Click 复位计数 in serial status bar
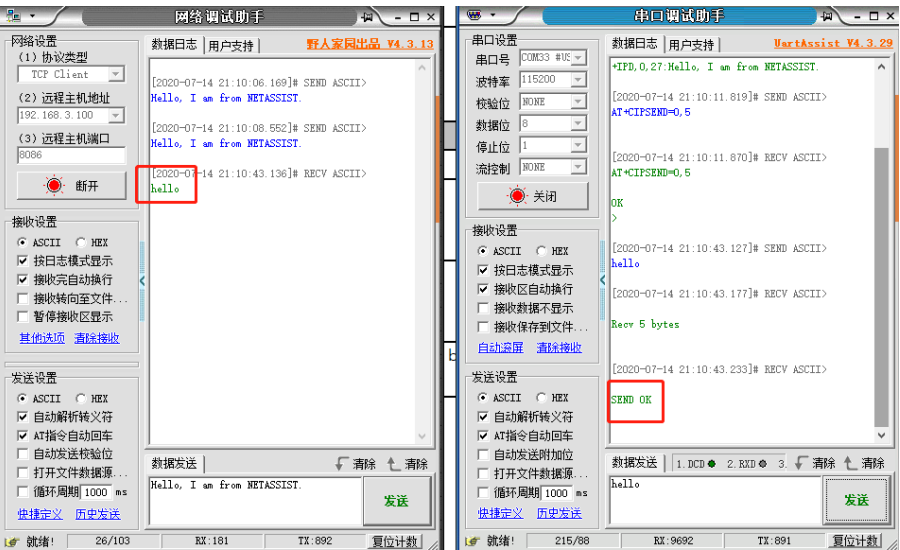 click(x=855, y=541)
